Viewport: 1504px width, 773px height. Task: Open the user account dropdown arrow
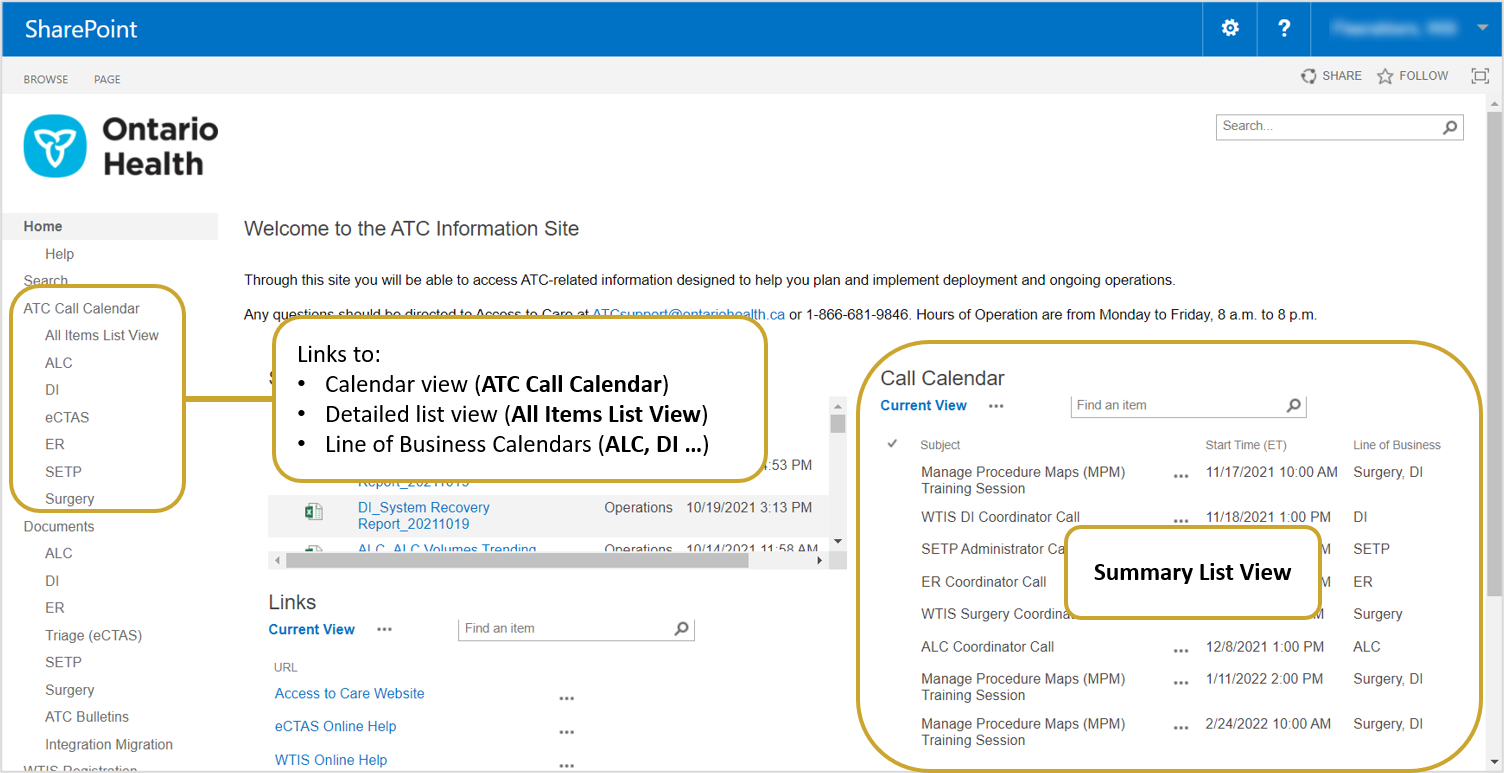point(1482,28)
